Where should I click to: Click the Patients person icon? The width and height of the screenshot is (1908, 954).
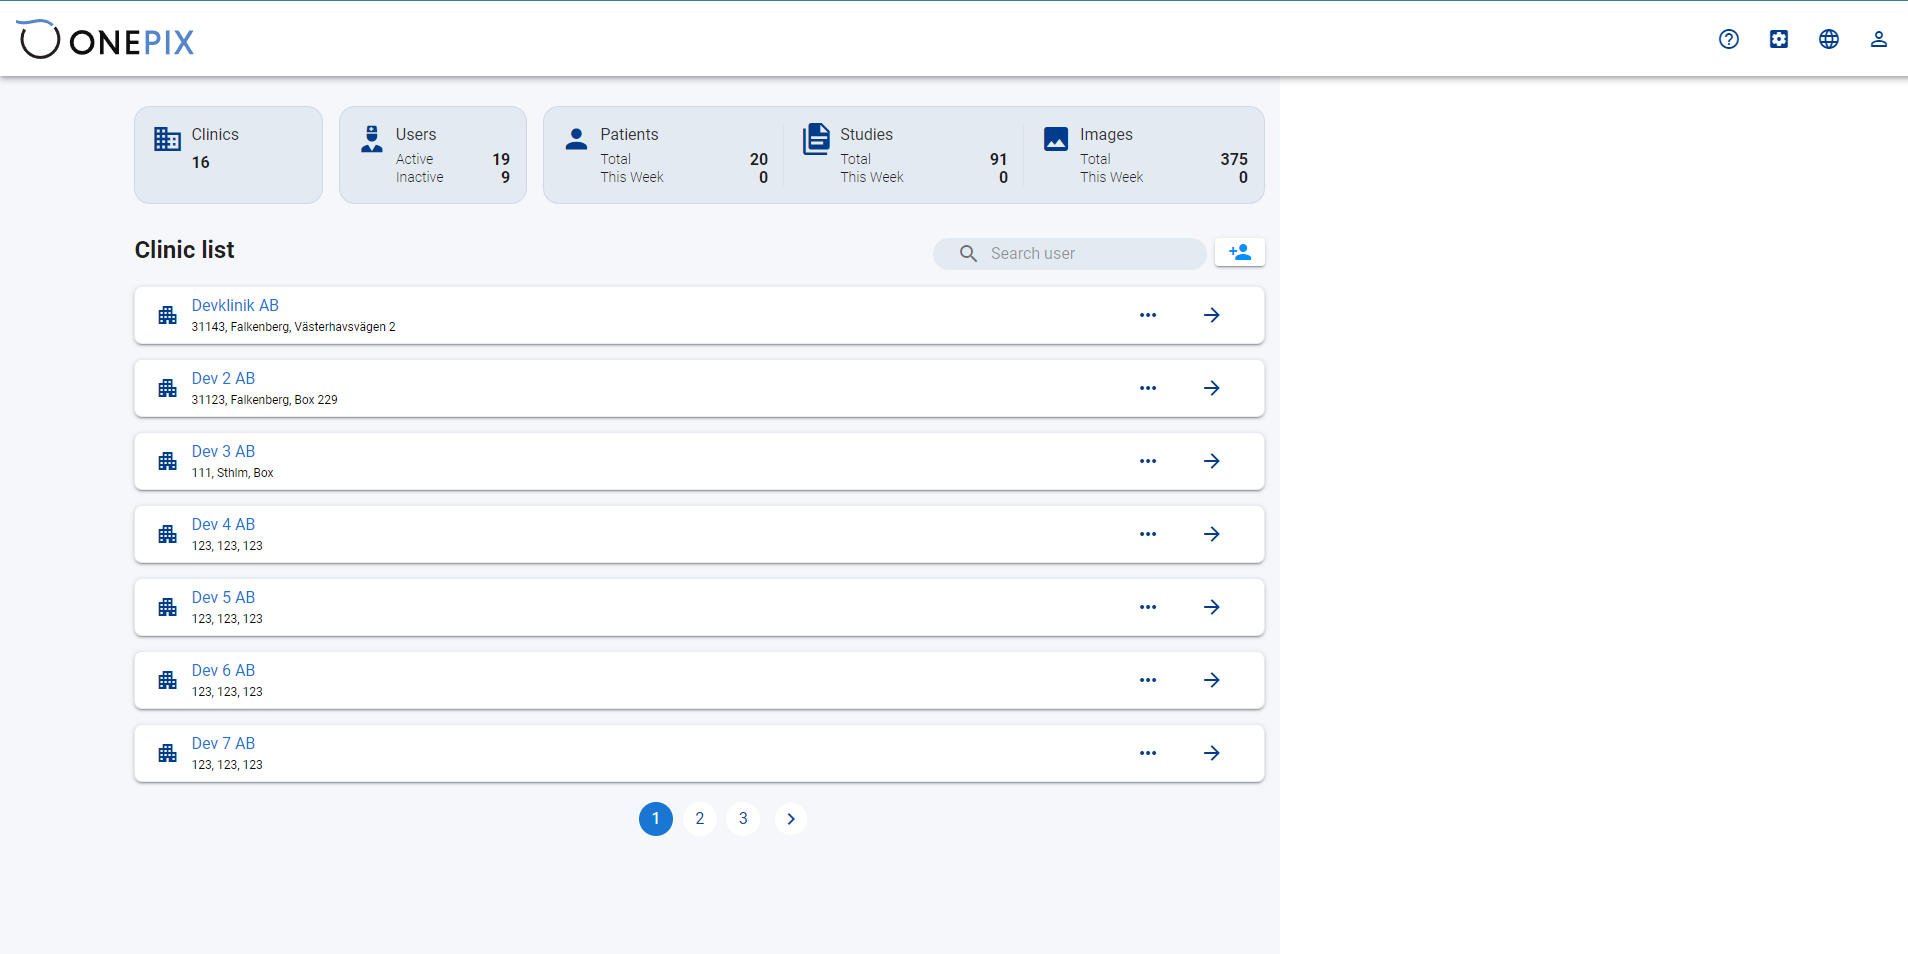coord(576,139)
